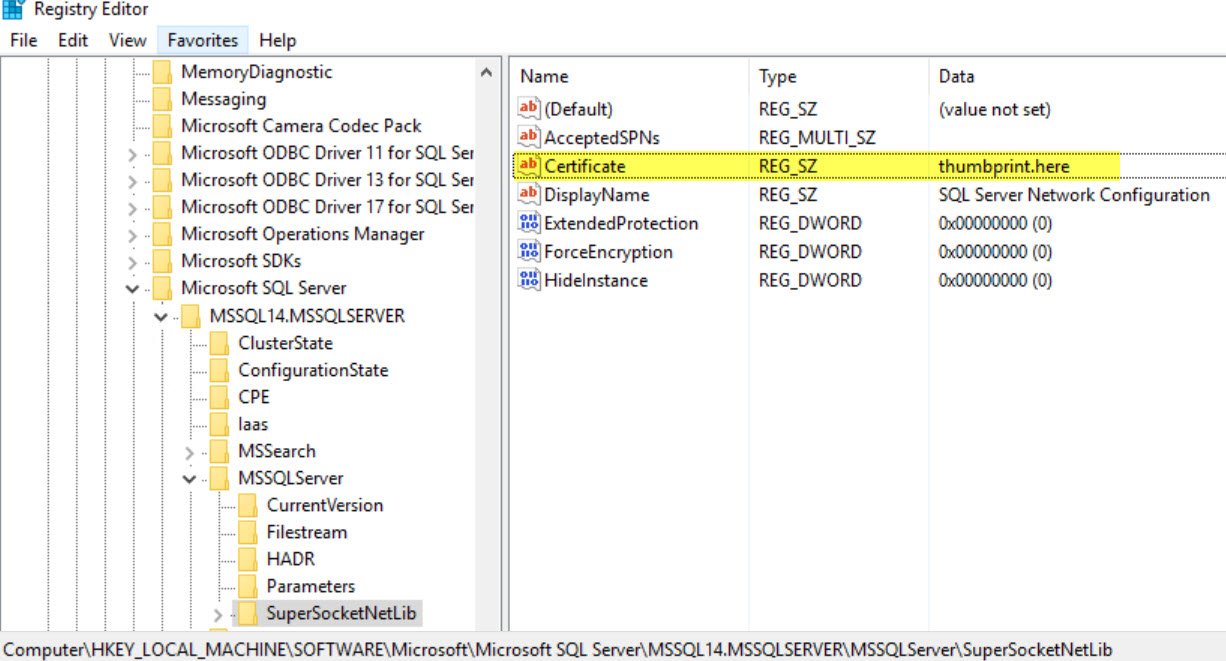The image size is (1226, 661).
Task: Select the HideInstance value name
Action: coord(596,280)
